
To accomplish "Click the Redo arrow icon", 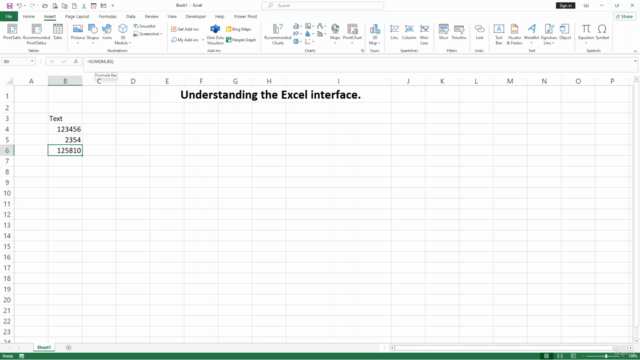I will point(32,6).
